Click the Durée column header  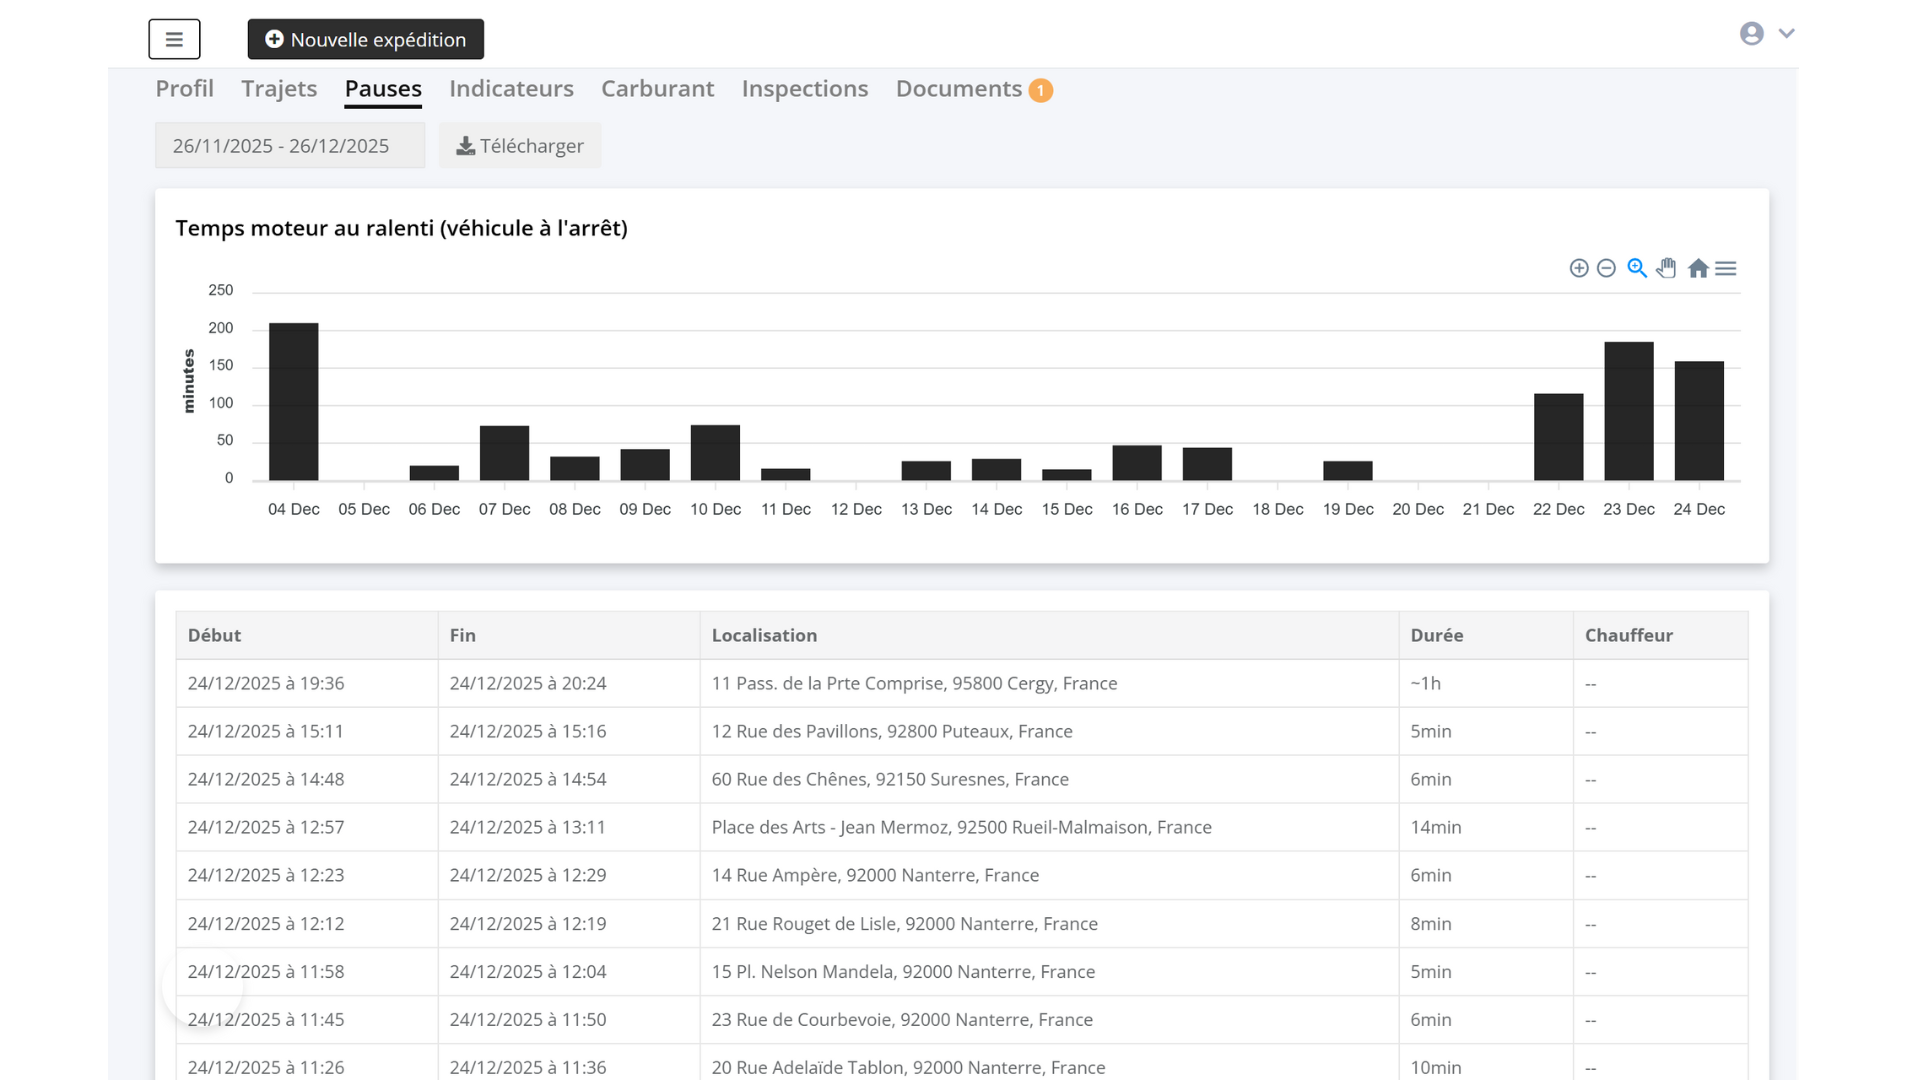pos(1436,635)
